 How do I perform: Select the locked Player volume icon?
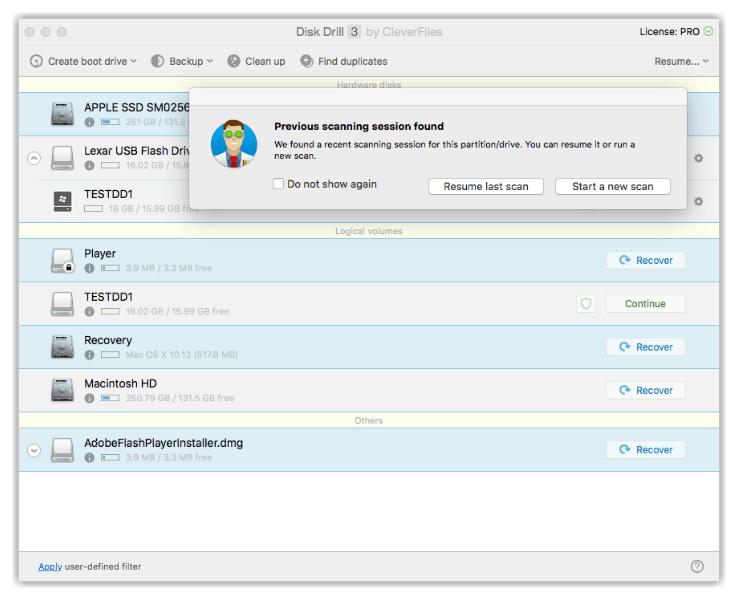(x=62, y=260)
